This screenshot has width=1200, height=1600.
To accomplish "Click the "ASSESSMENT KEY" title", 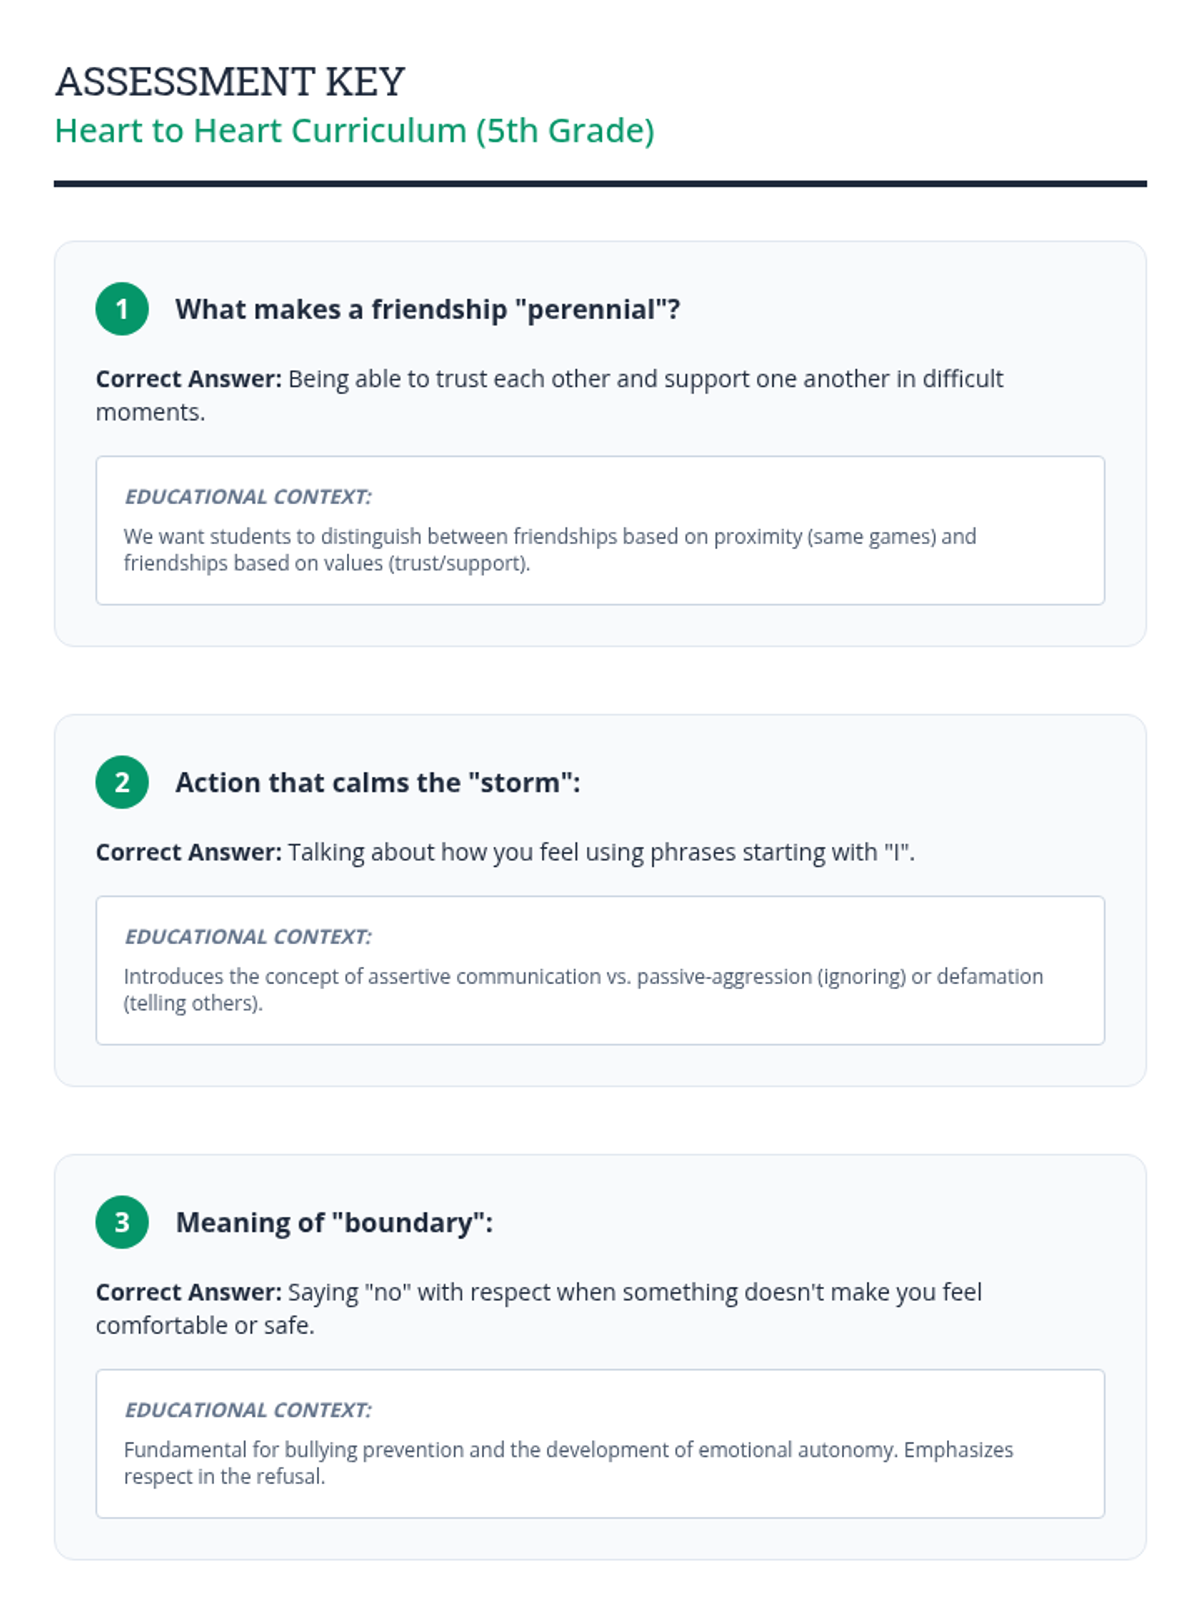I will pyautogui.click(x=230, y=81).
